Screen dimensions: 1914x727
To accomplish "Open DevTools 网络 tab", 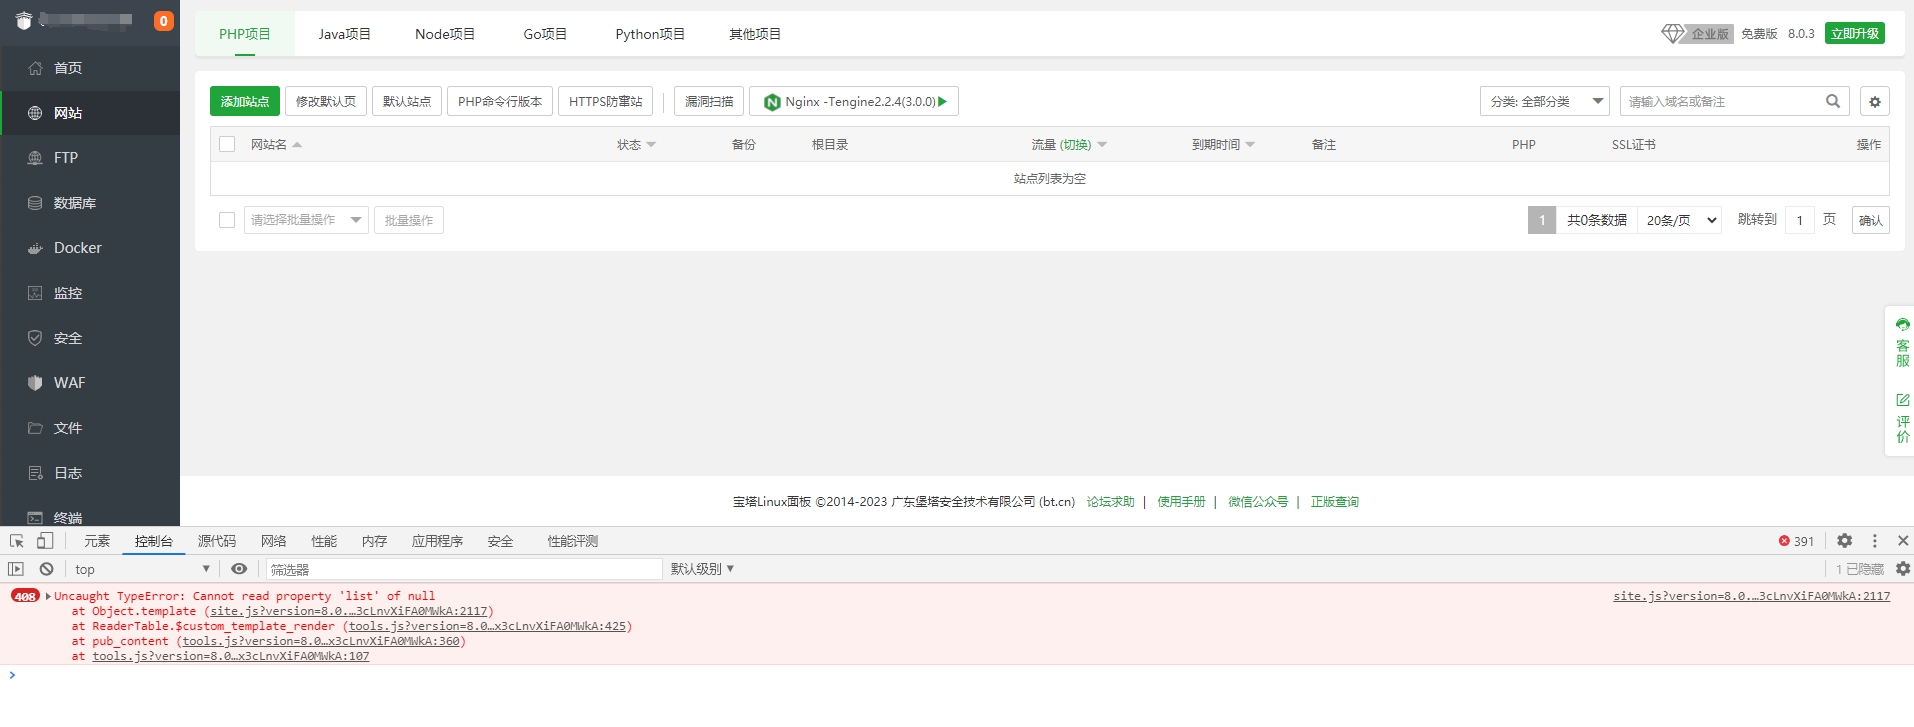I will [273, 541].
